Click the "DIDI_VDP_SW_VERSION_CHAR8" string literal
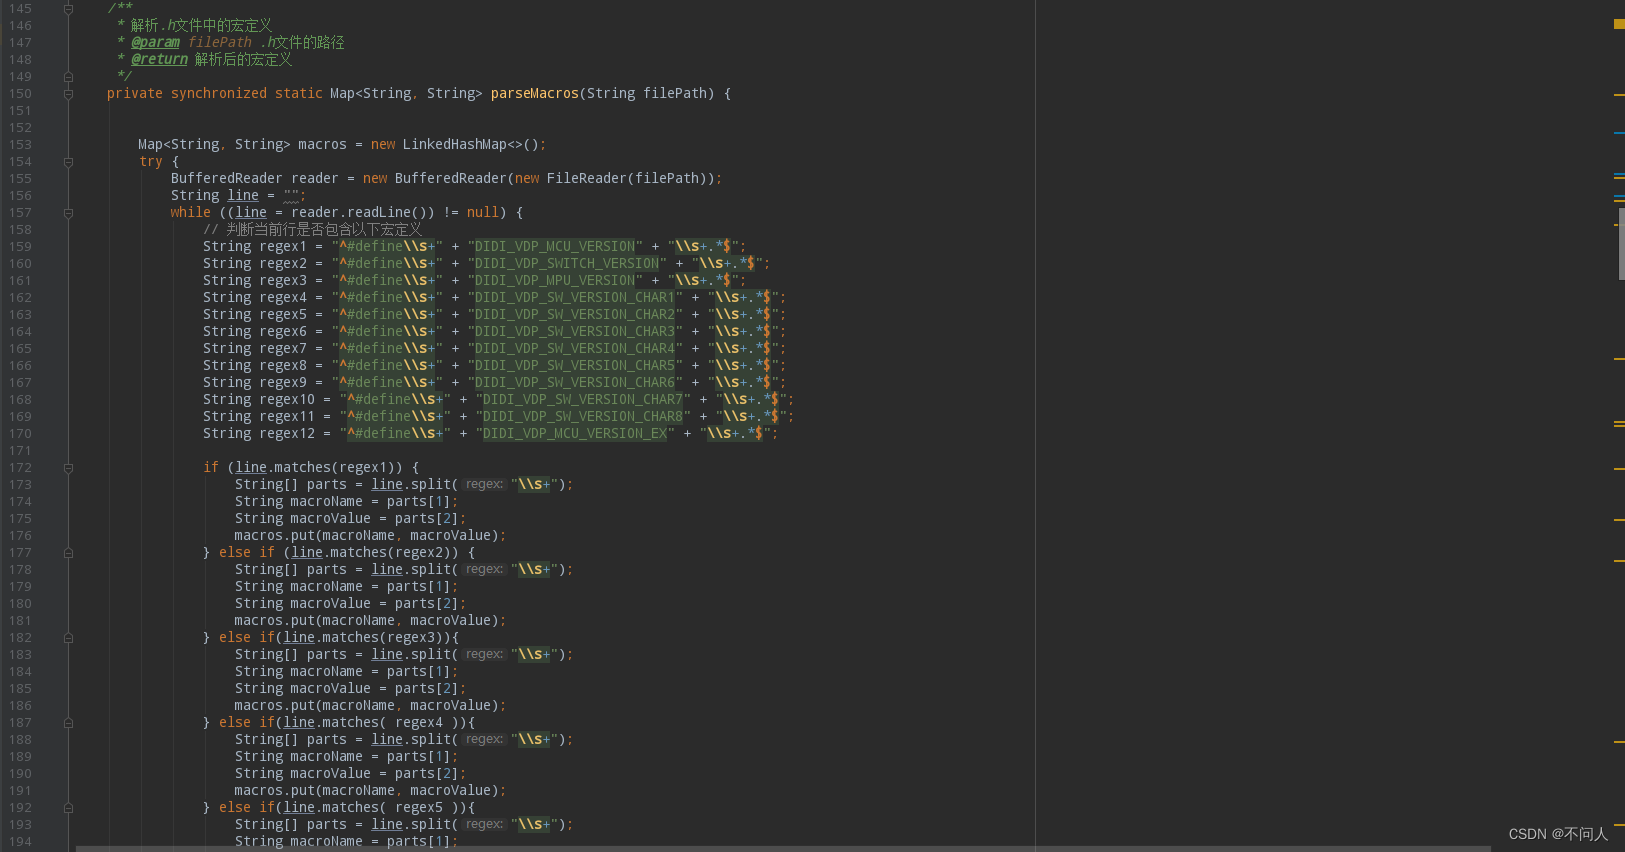 click(x=583, y=417)
